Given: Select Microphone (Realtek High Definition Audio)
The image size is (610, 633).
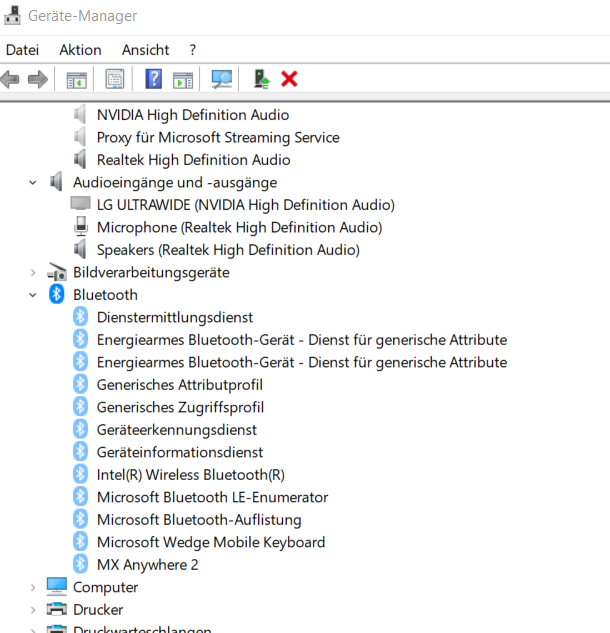Looking at the screenshot, I should 239,228.
